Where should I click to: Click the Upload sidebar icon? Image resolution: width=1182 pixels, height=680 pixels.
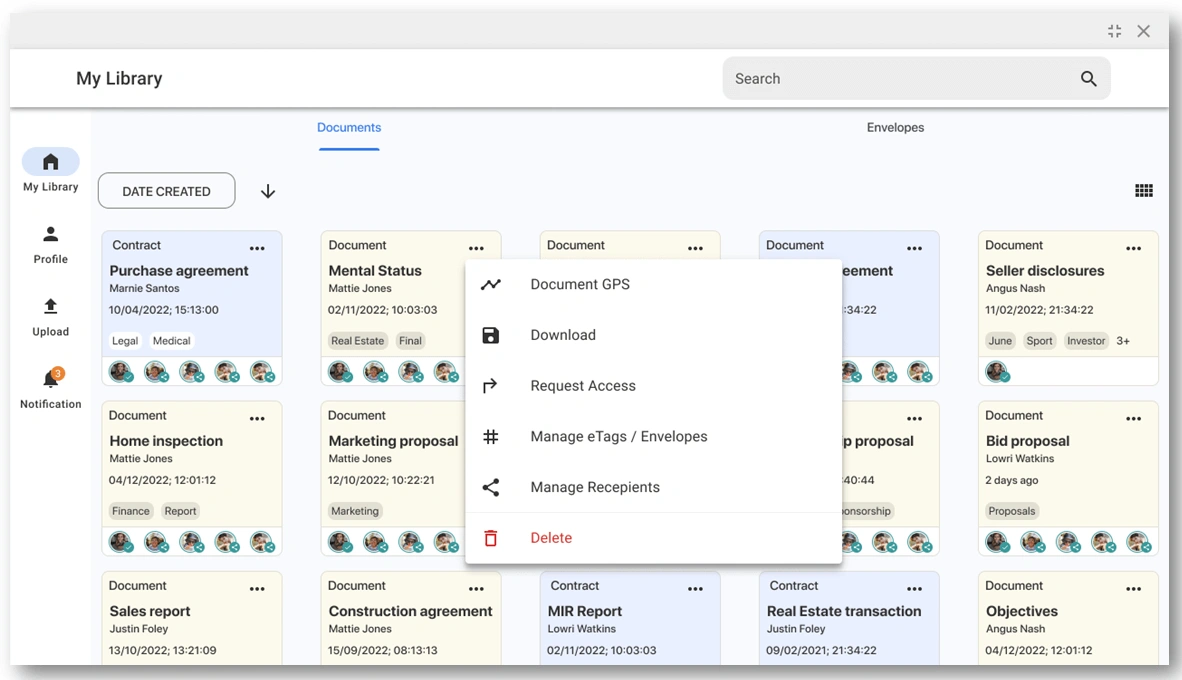(51, 306)
